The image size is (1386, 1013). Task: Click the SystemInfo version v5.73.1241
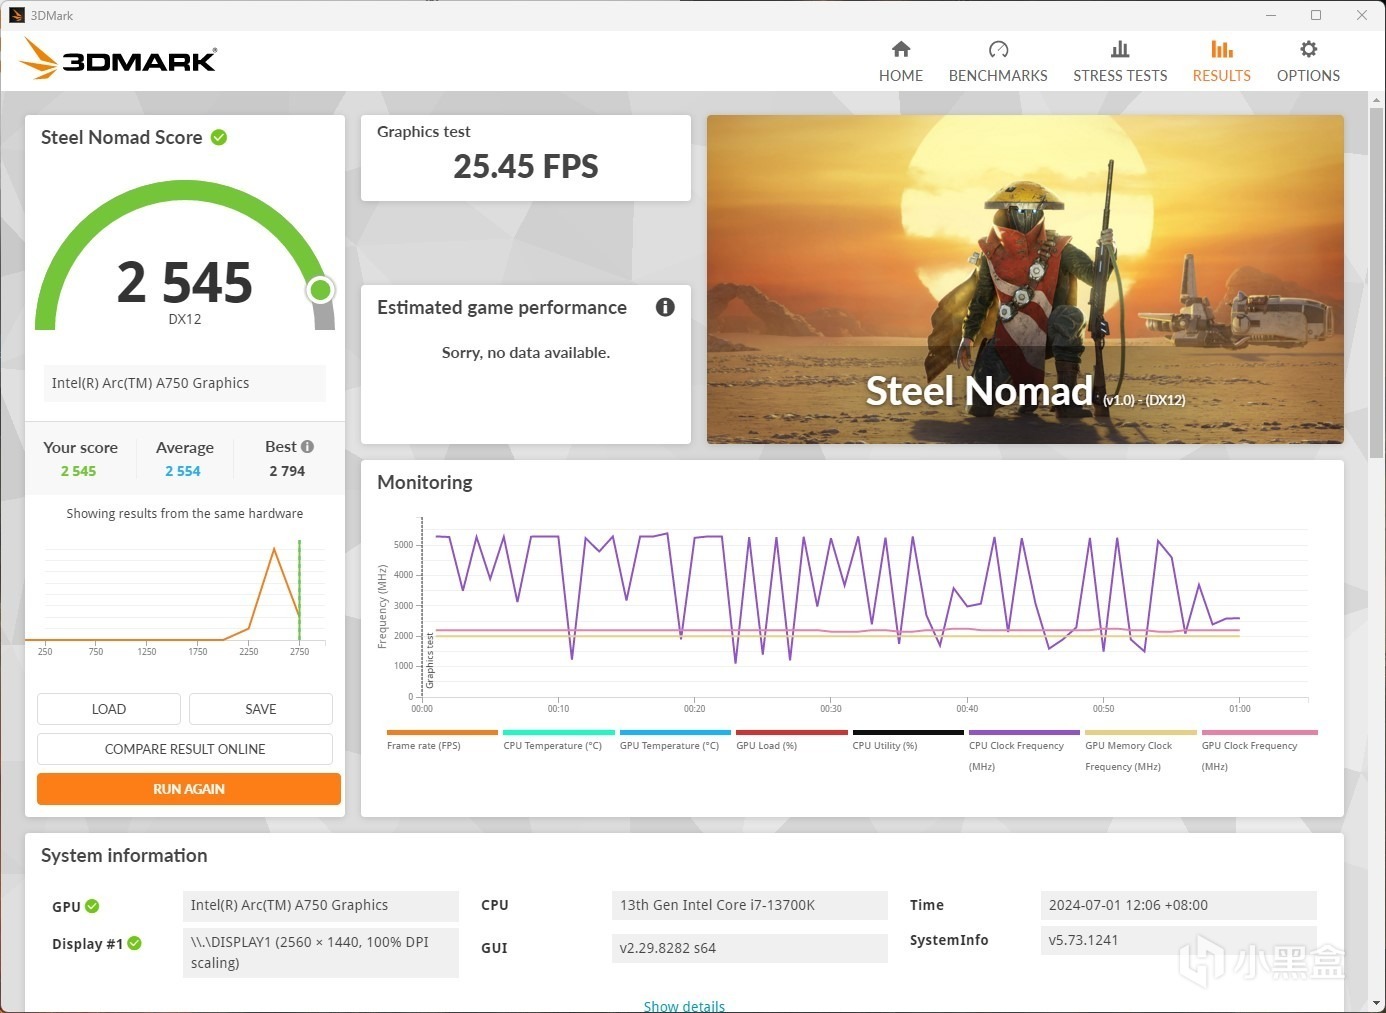click(x=1178, y=940)
